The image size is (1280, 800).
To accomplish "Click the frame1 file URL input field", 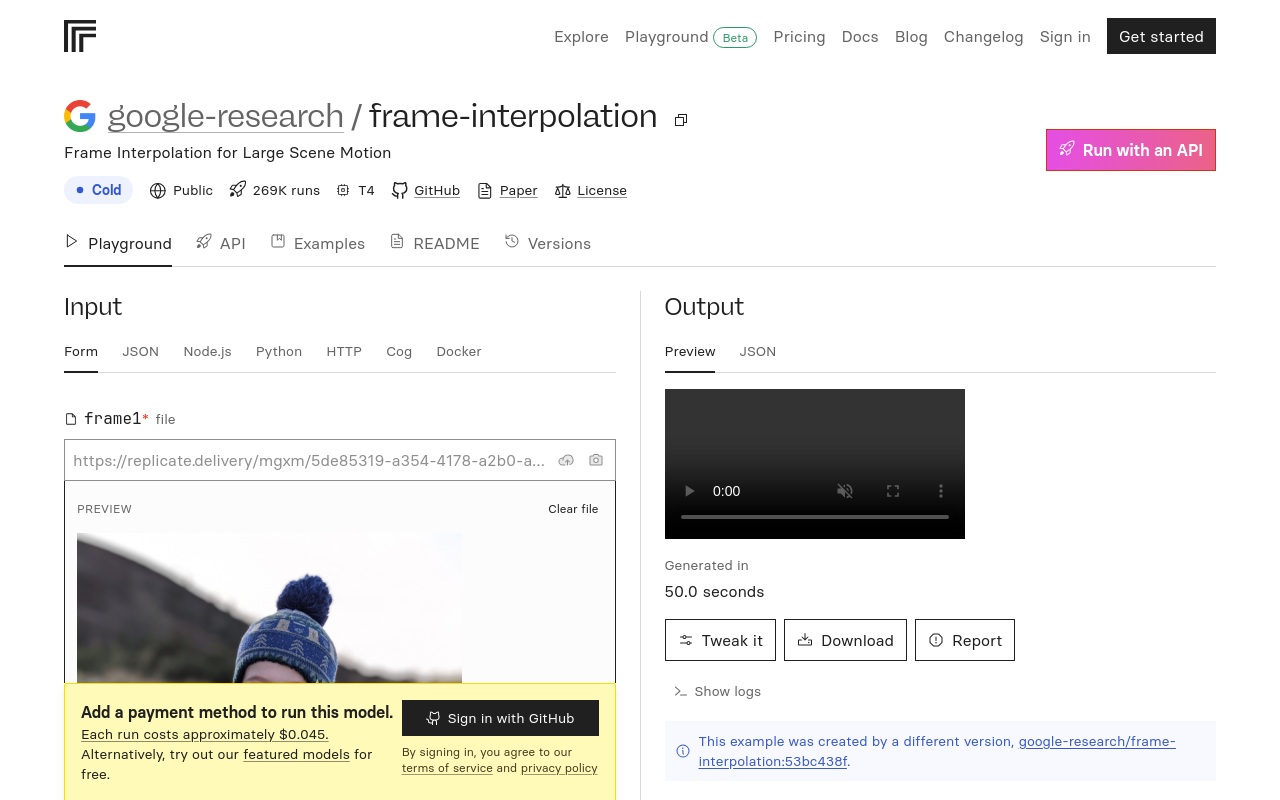I will 309,460.
